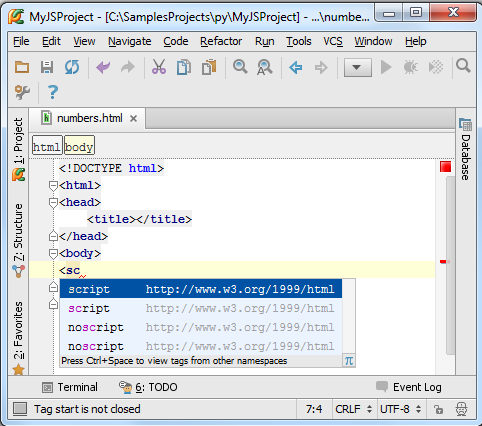This screenshot has height=426, width=482.
Task: Click the blue Back navigation arrow
Action: 296,68
